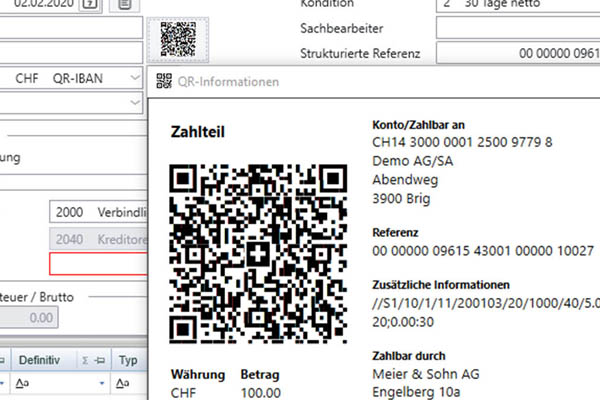
Task: Open the Kondition field showing 30 Tage netto
Action: pos(518,5)
